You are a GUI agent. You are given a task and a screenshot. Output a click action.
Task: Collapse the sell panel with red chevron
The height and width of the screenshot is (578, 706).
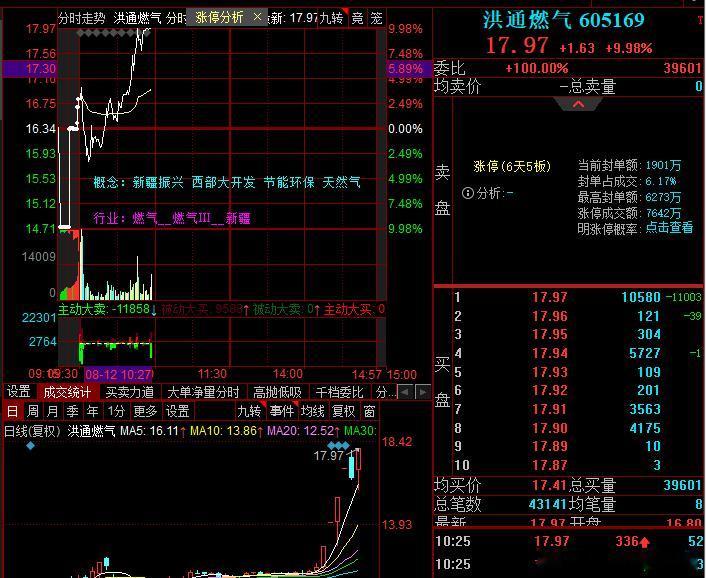(579, 104)
